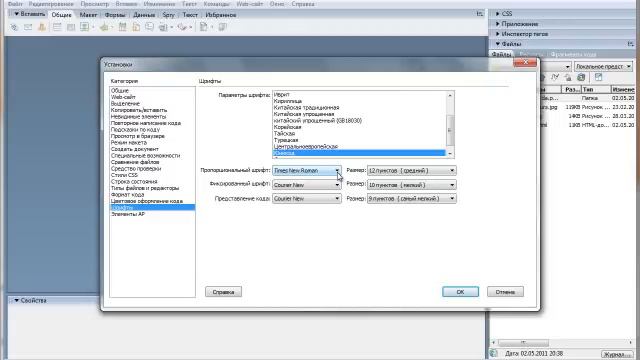Open the Файл menu

(15, 4)
